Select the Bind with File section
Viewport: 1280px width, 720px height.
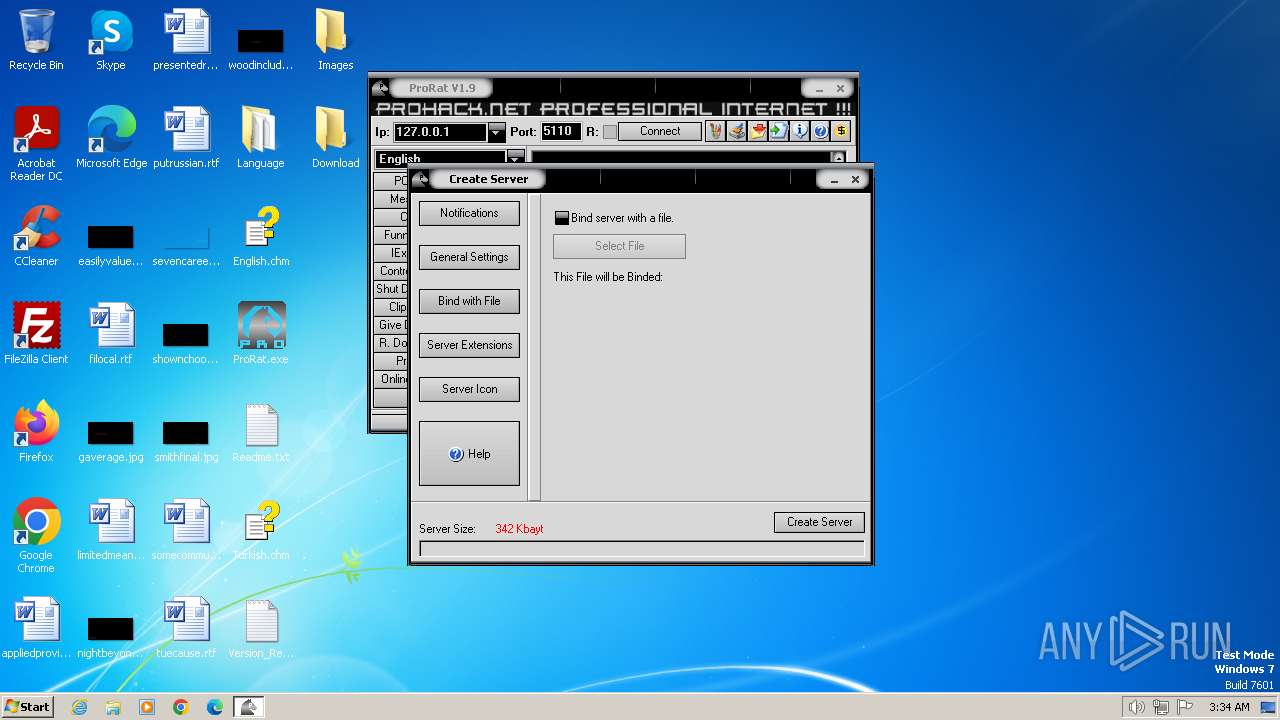[x=469, y=301]
